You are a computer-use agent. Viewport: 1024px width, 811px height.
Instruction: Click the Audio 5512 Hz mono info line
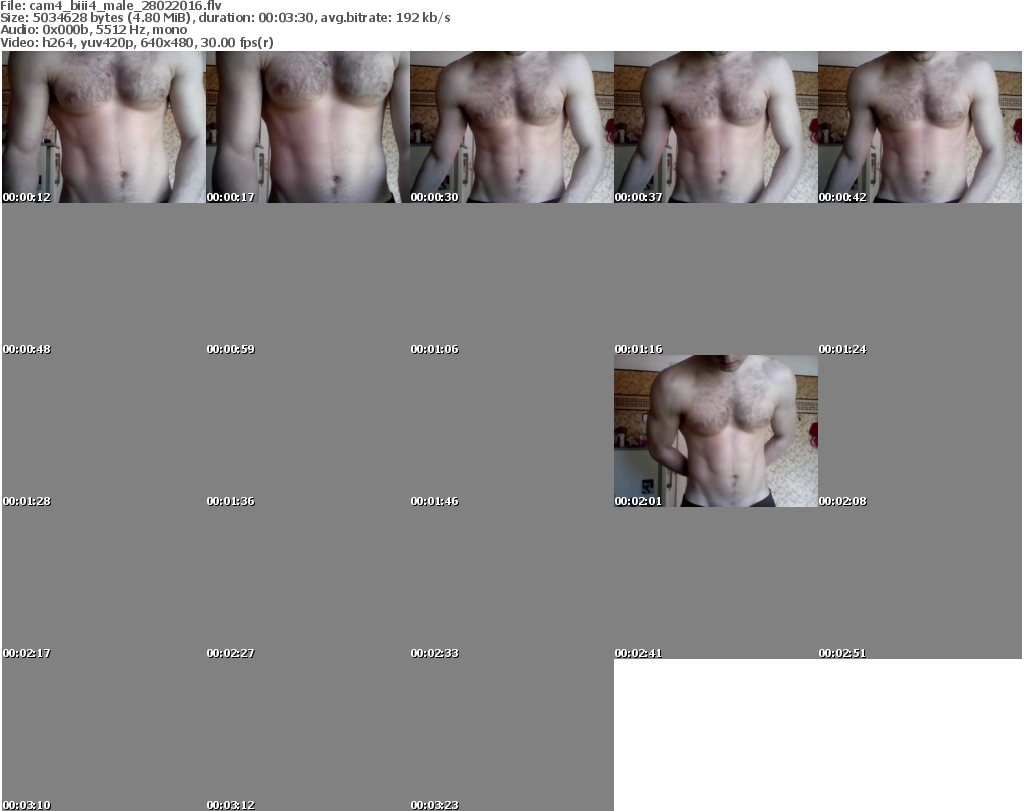[94, 30]
